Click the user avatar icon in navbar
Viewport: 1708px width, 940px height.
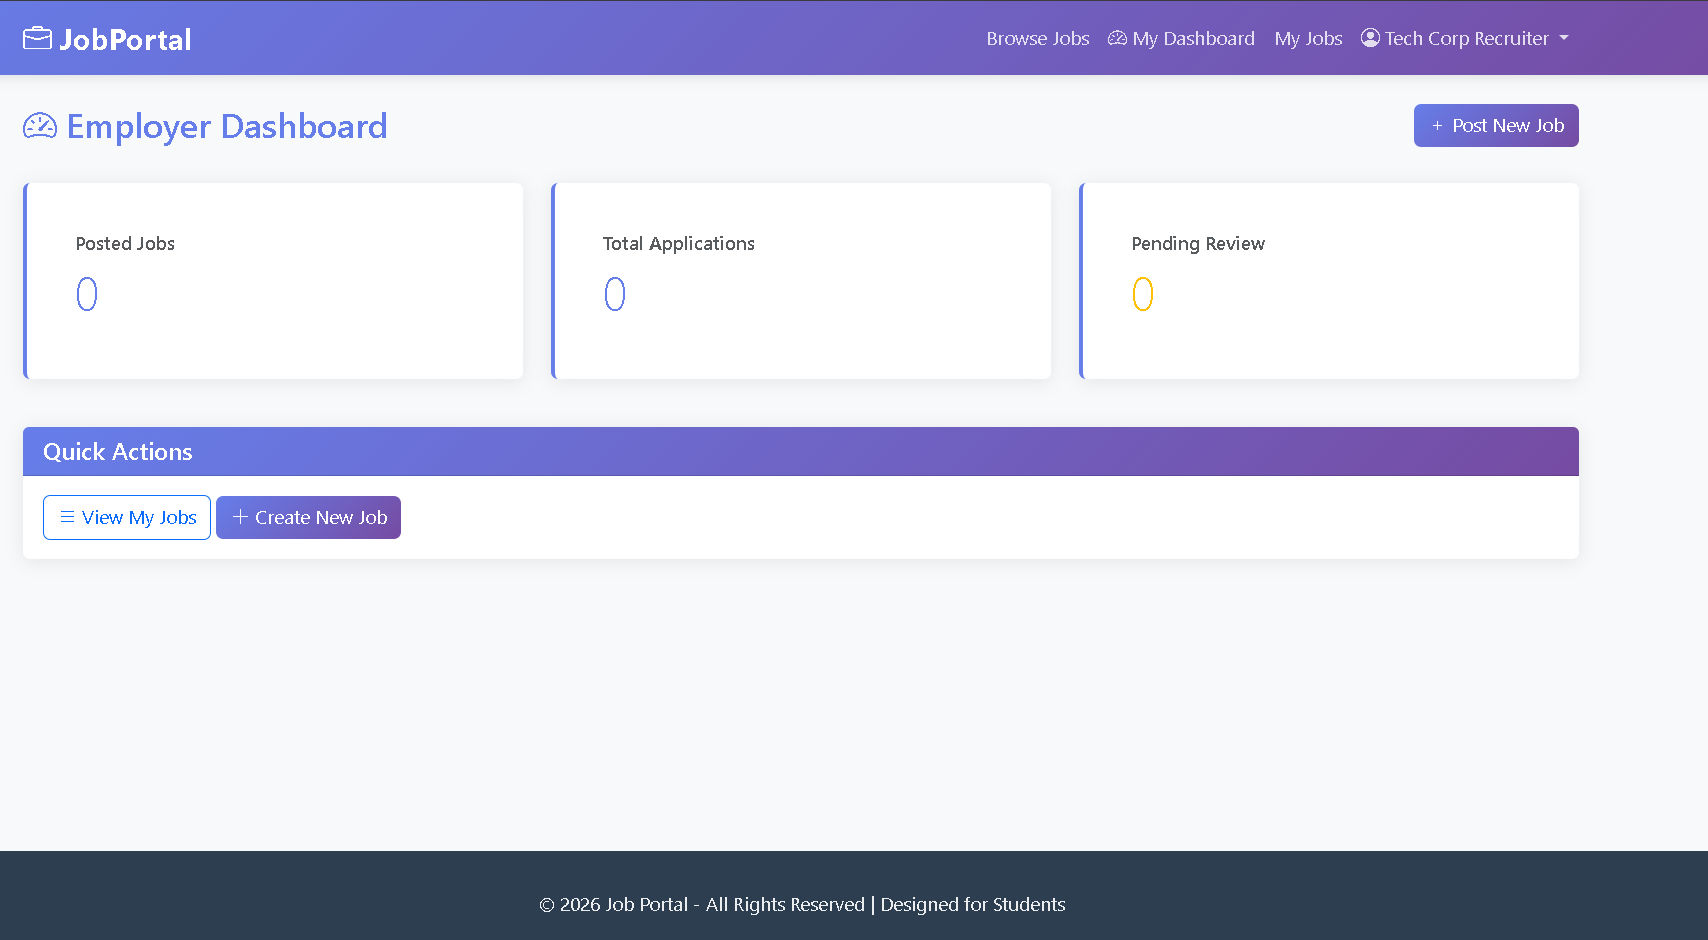[x=1370, y=37]
